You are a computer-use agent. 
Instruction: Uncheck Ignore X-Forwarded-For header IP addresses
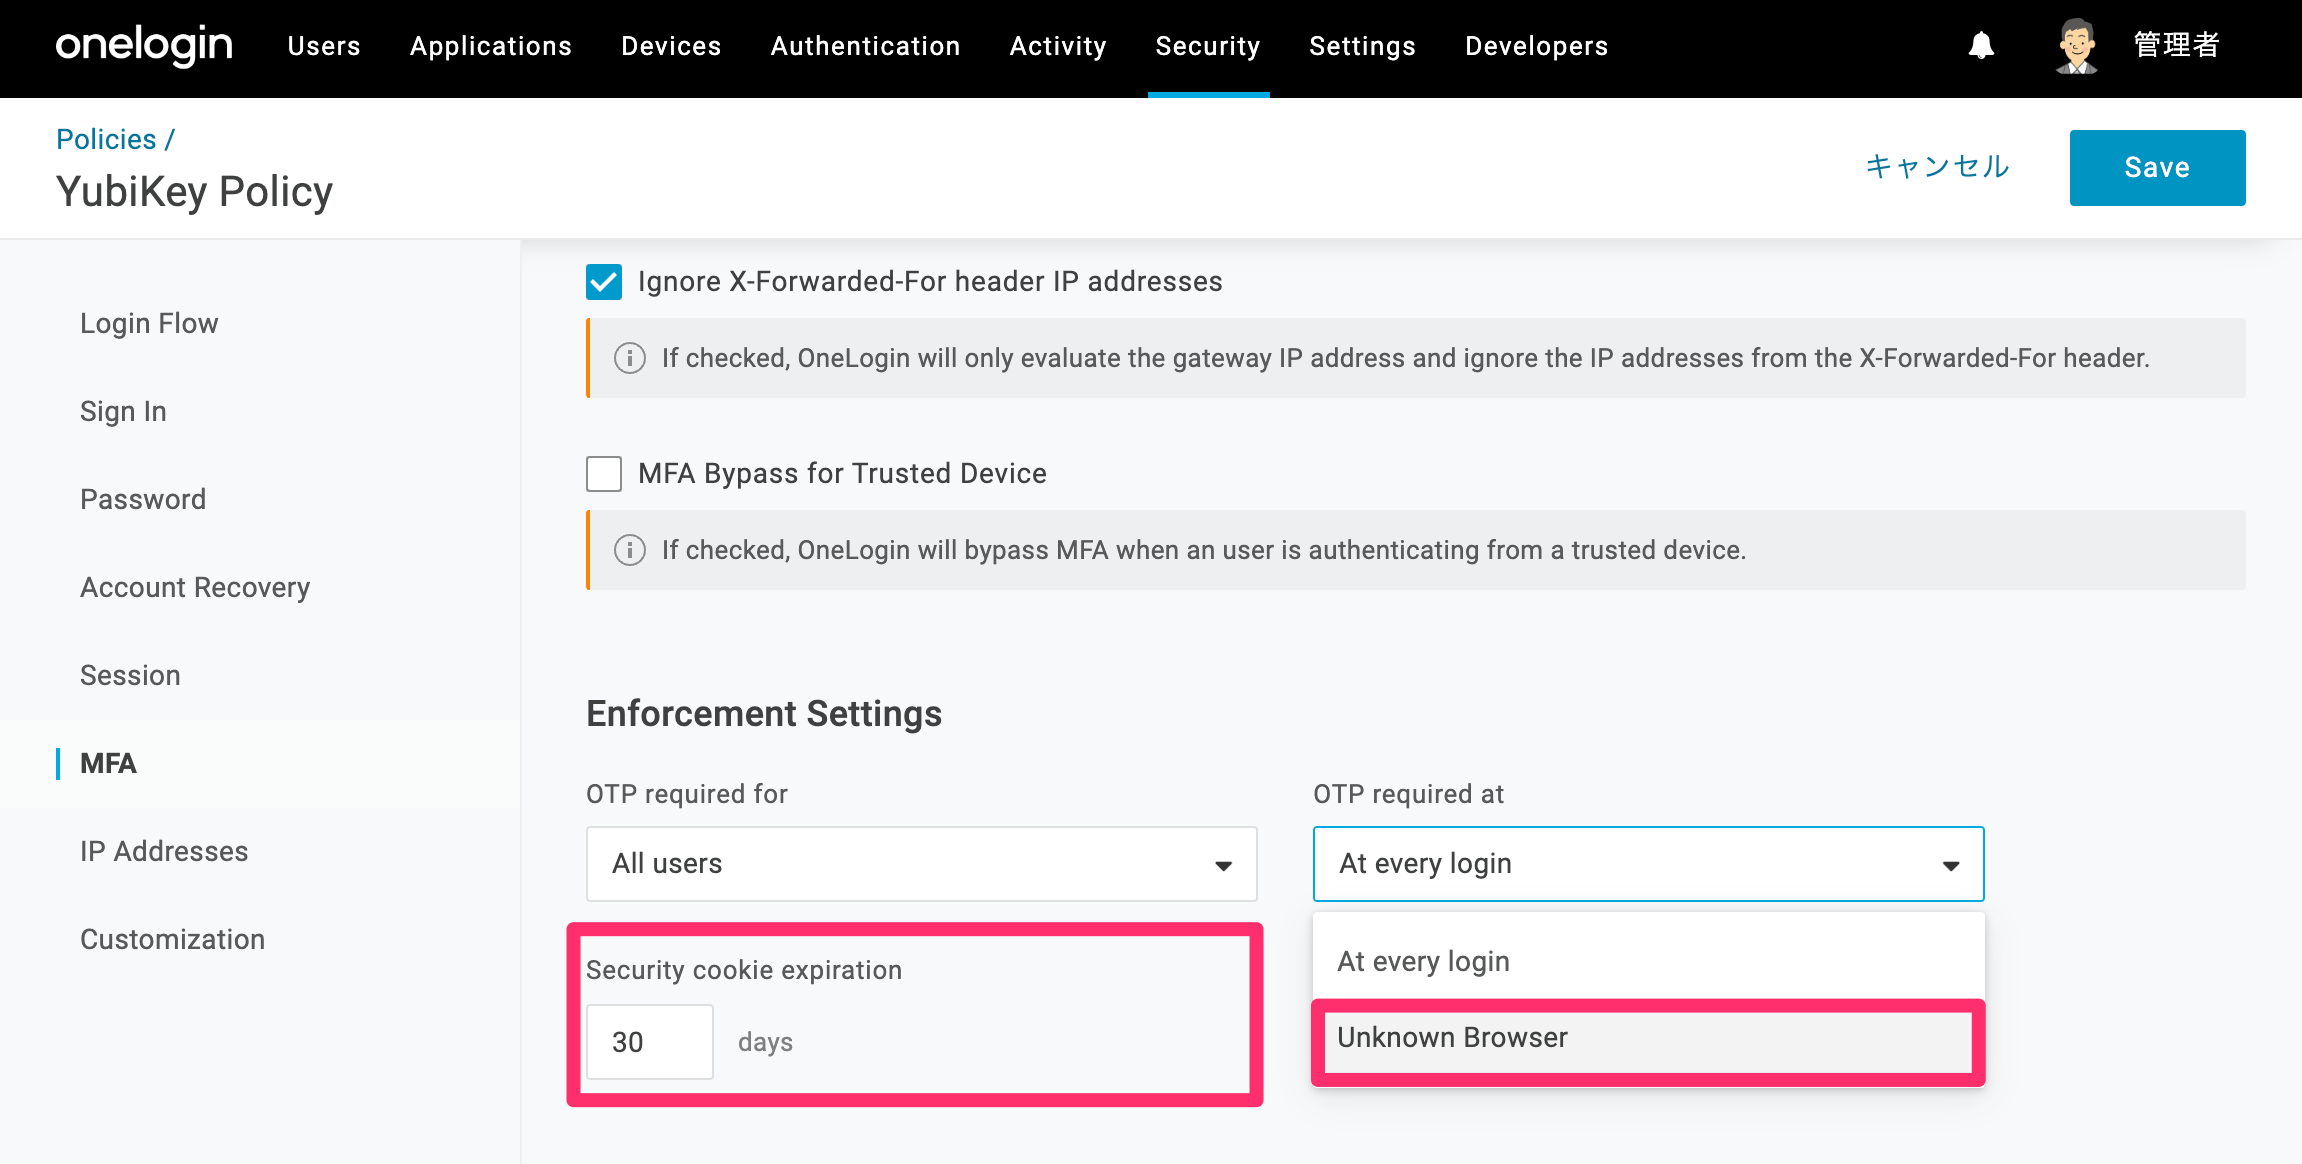pos(604,282)
